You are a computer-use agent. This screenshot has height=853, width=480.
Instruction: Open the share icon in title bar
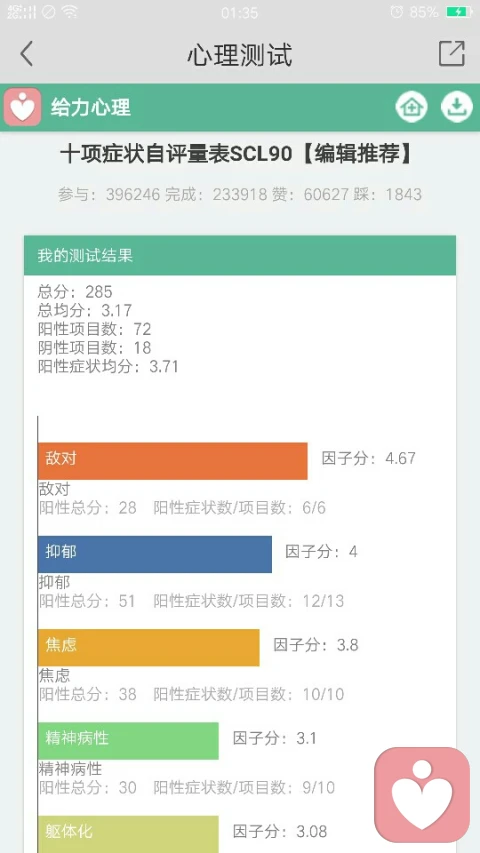452,53
